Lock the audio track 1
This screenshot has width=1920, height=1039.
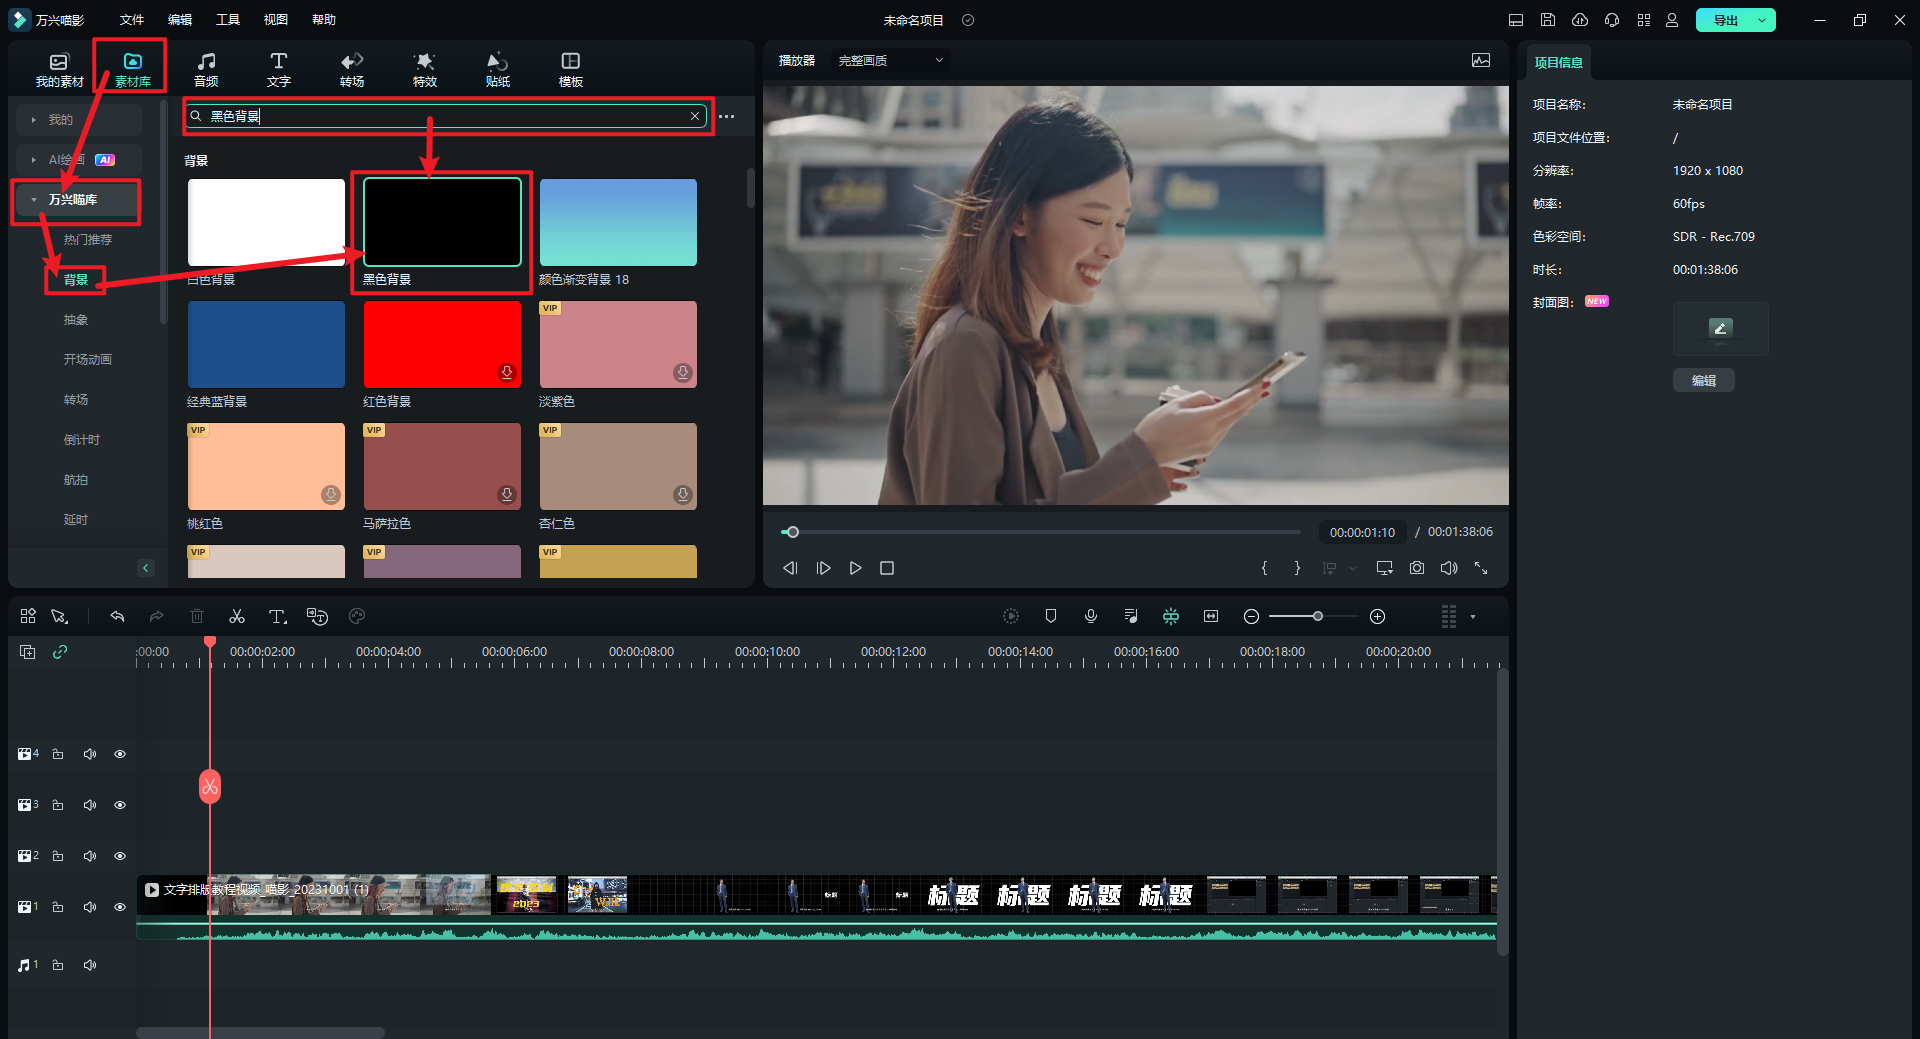58,965
